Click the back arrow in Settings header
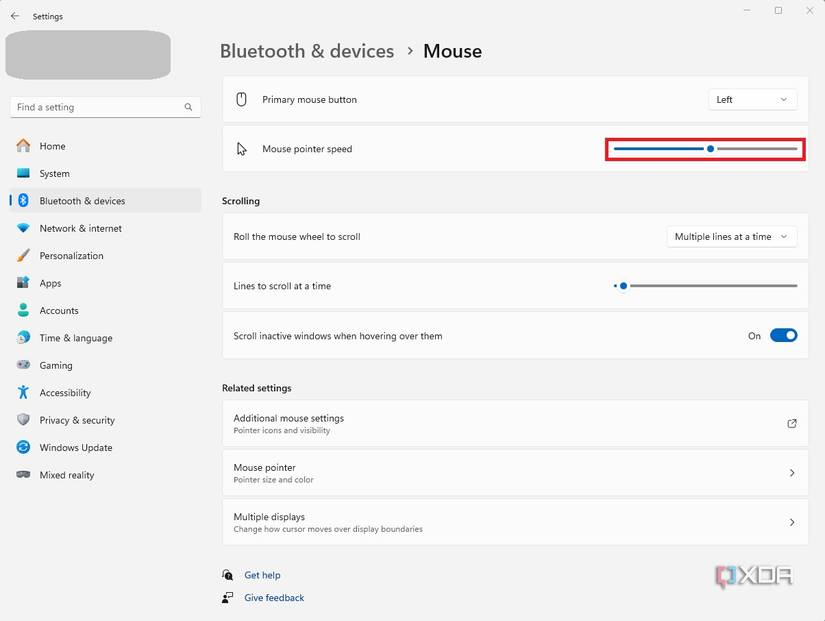 [x=15, y=16]
